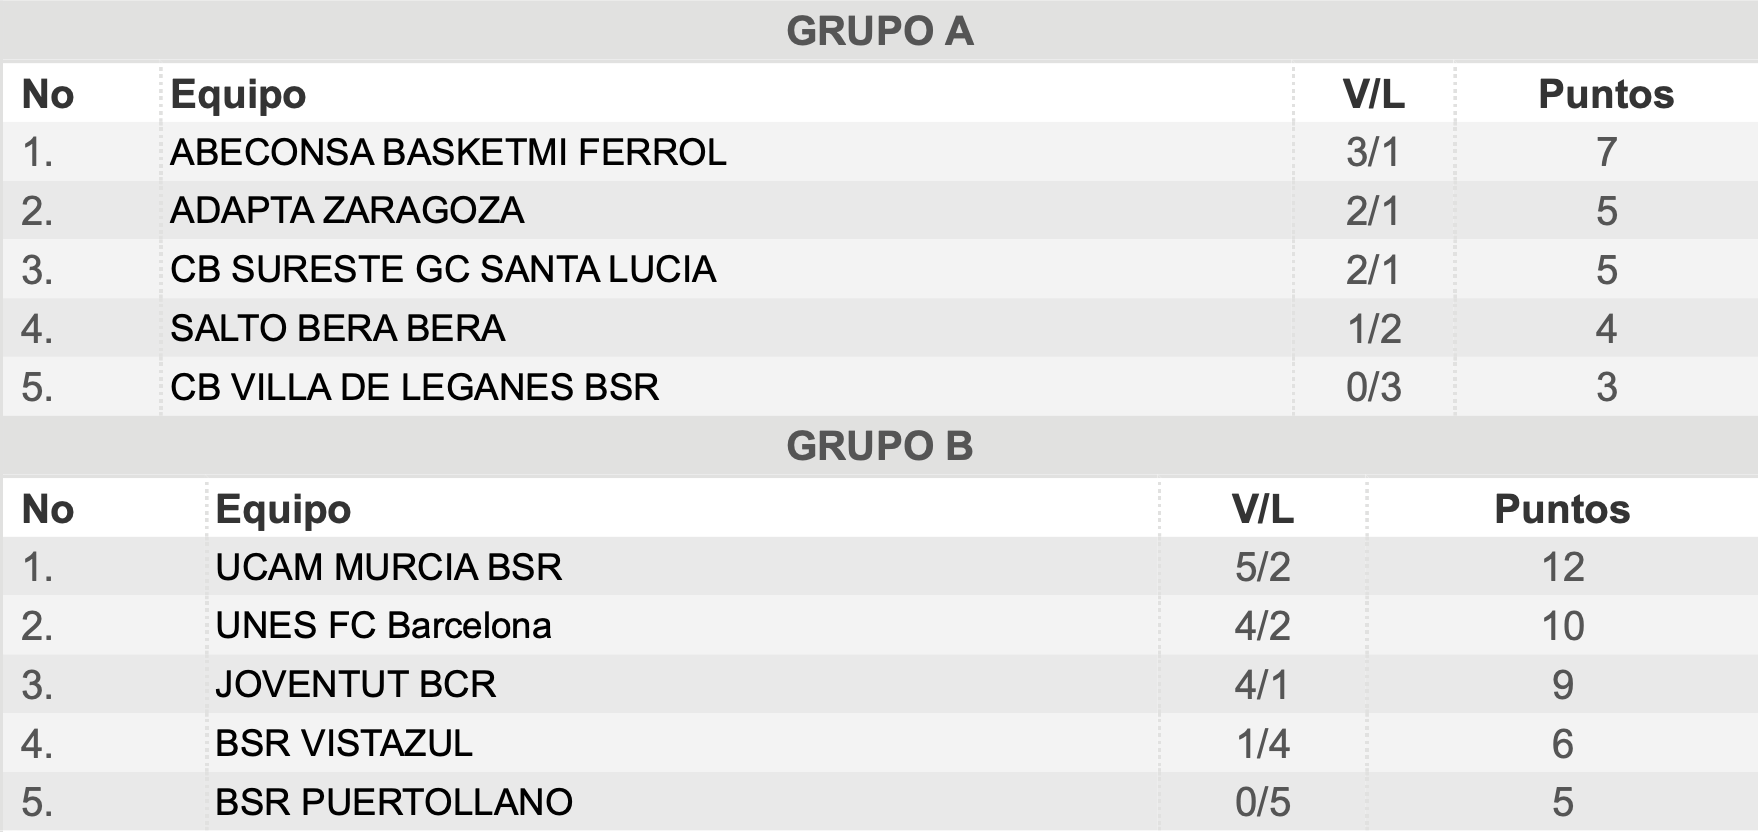Open UCAM MURCIA BSR team entry
Viewport: 1758px width, 832px height.
(x=388, y=567)
